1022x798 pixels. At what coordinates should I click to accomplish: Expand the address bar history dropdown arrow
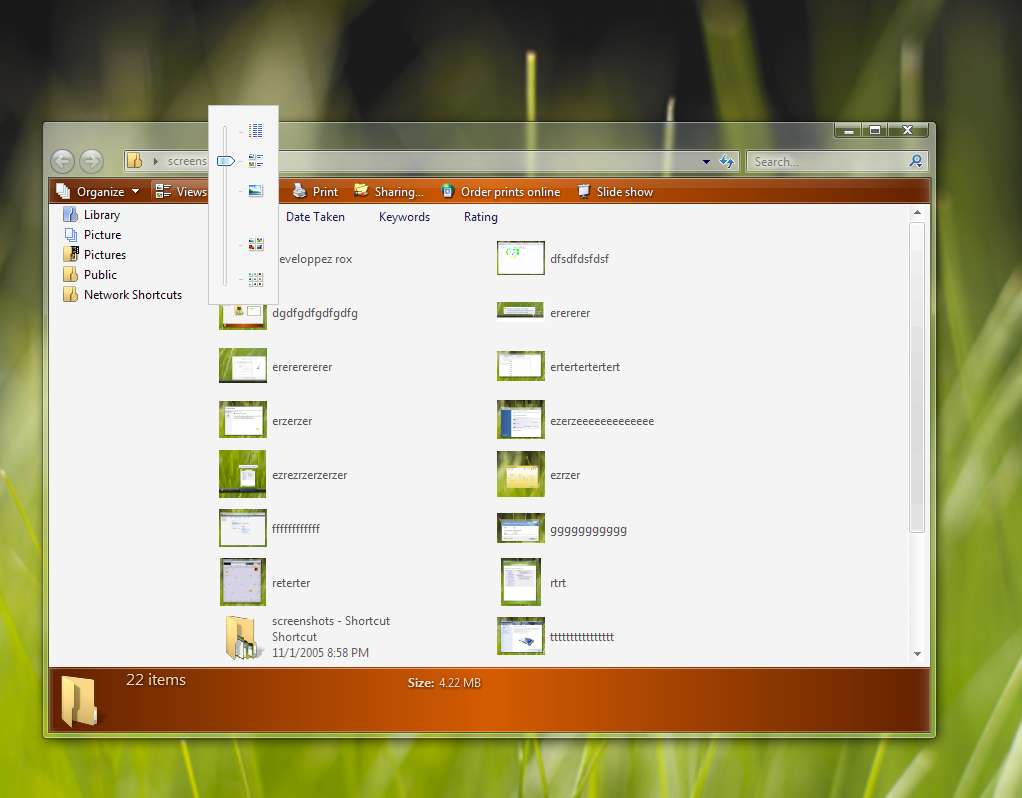(x=706, y=162)
